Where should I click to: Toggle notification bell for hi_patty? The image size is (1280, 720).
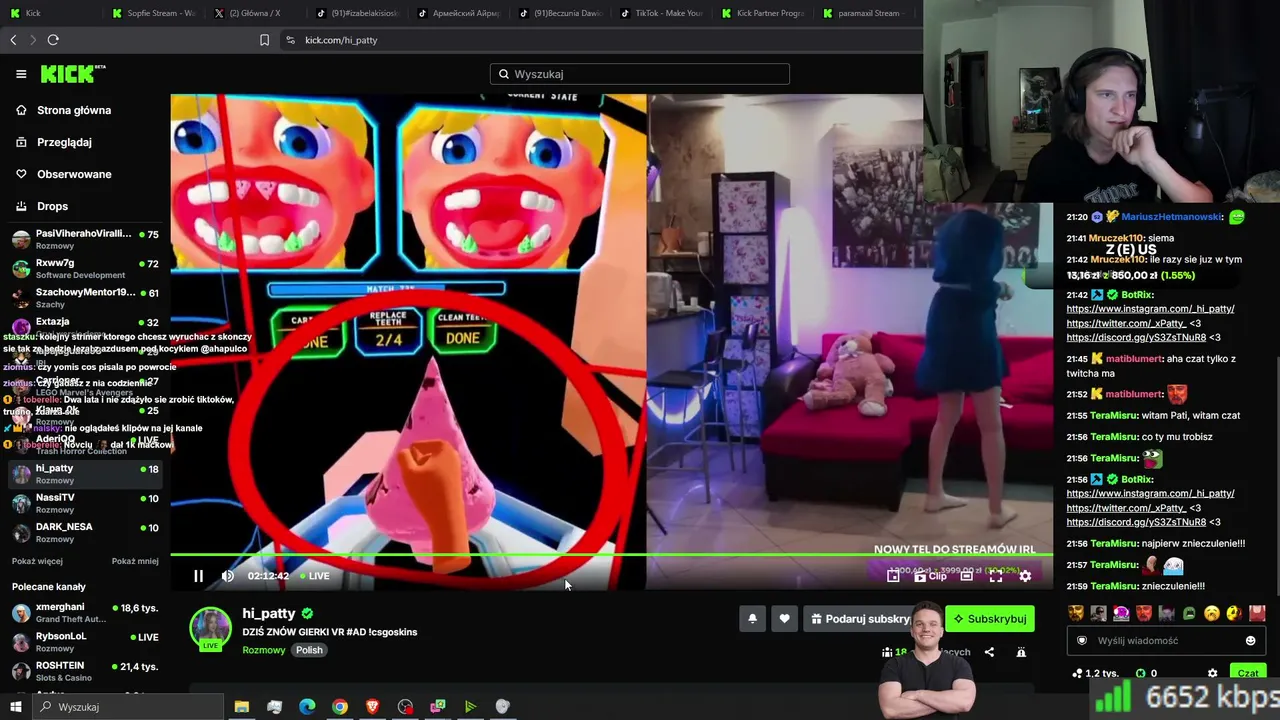(753, 619)
